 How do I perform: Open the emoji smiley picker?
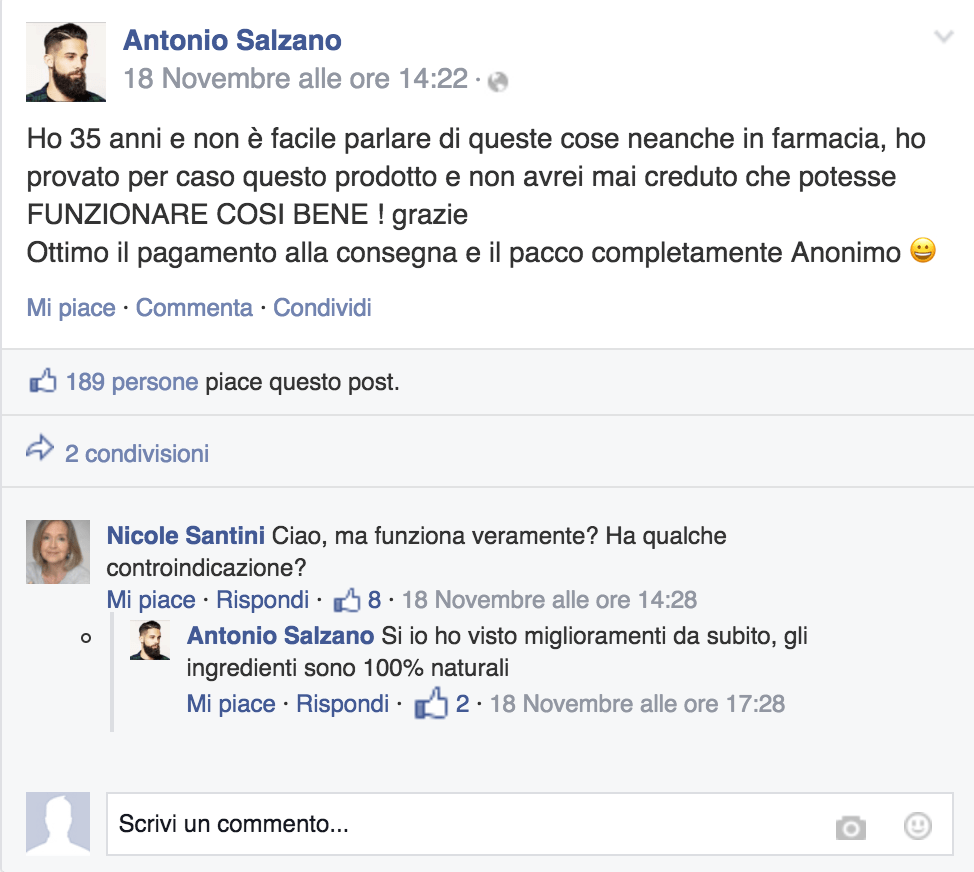[x=917, y=826]
